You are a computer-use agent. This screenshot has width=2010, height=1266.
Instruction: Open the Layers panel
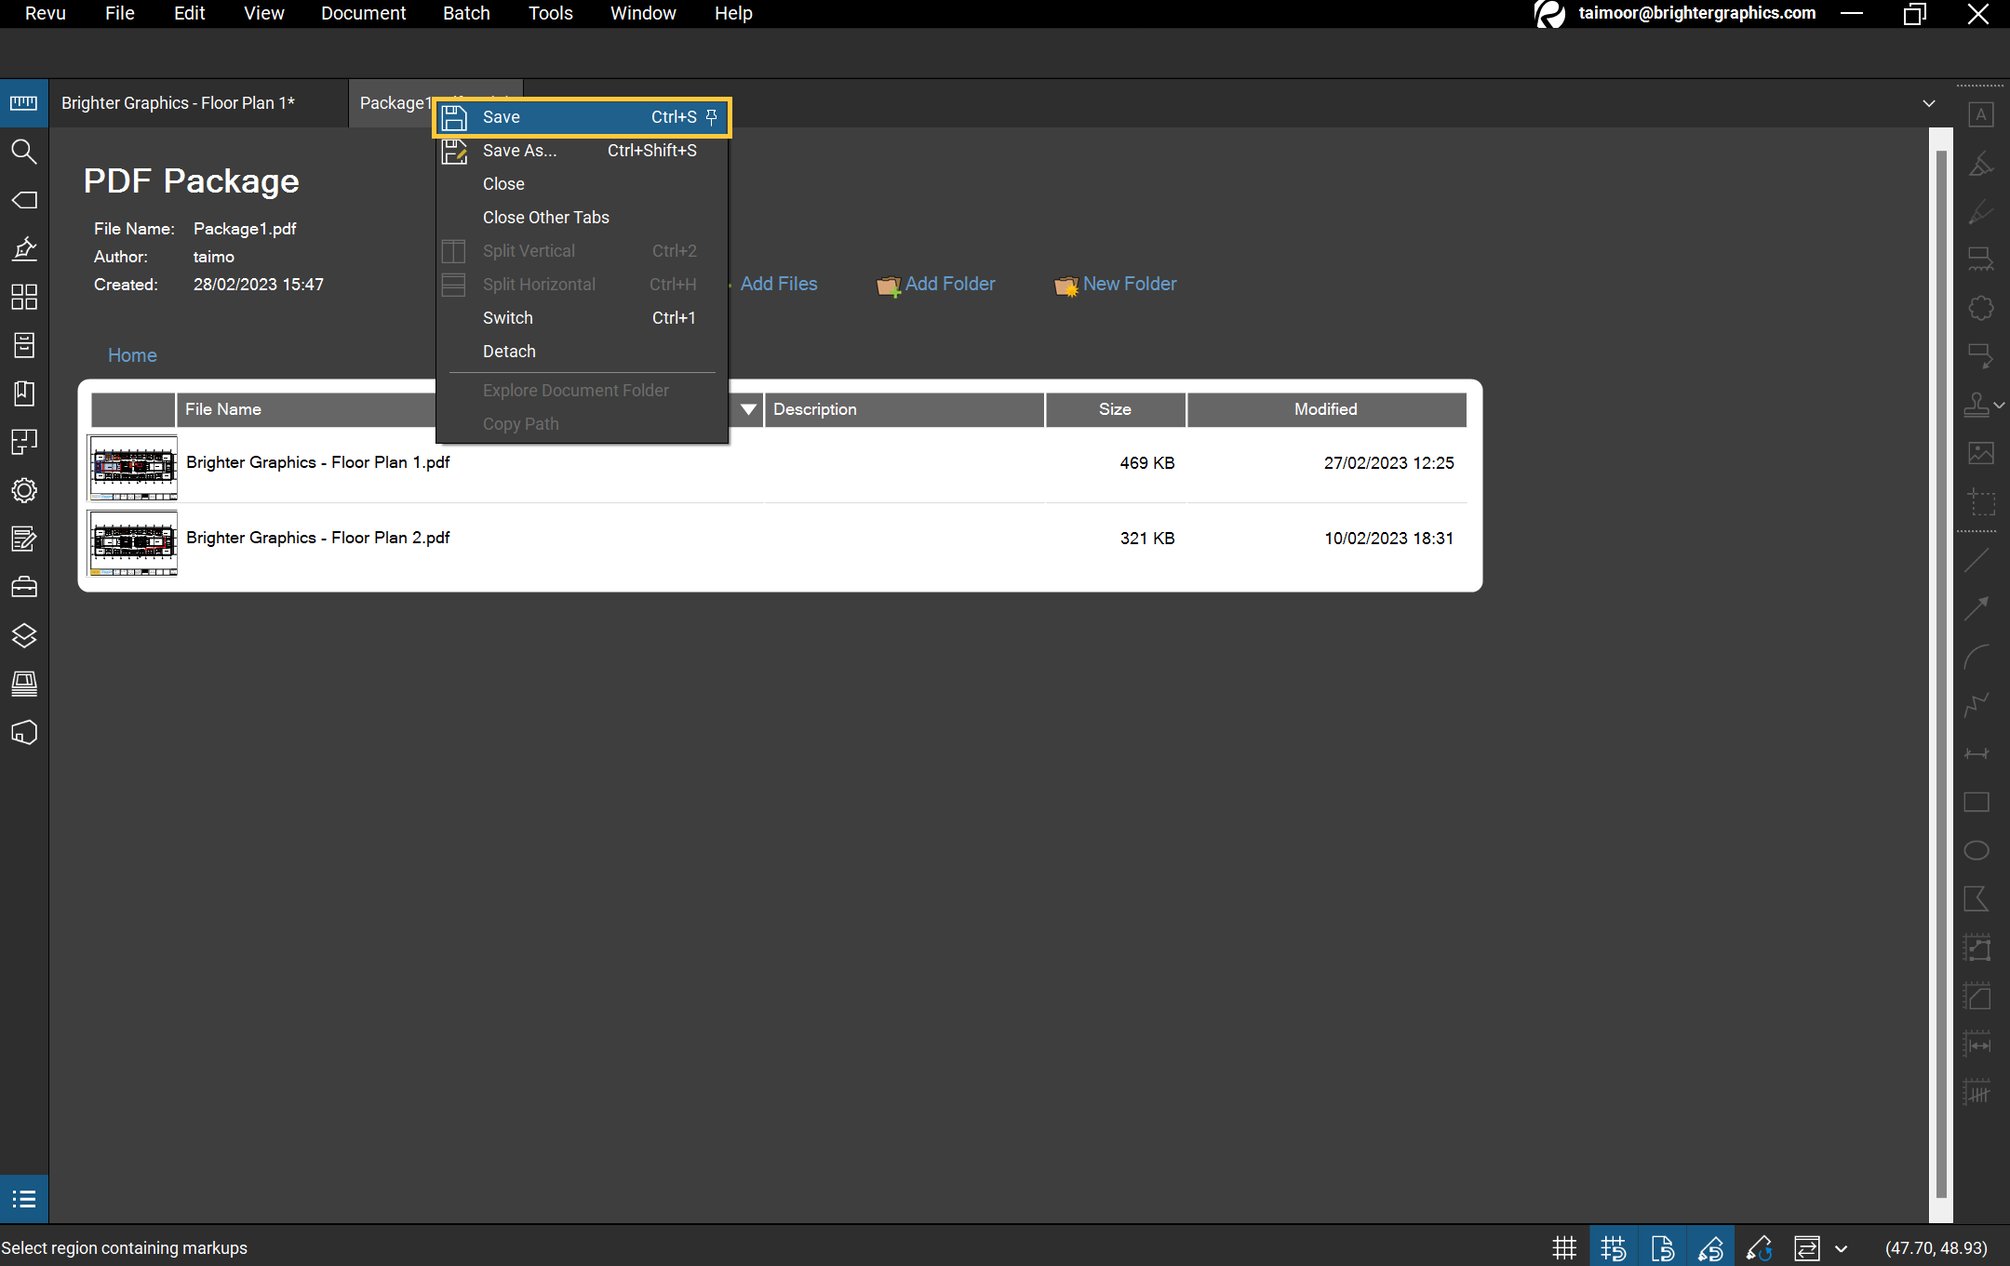[x=24, y=635]
